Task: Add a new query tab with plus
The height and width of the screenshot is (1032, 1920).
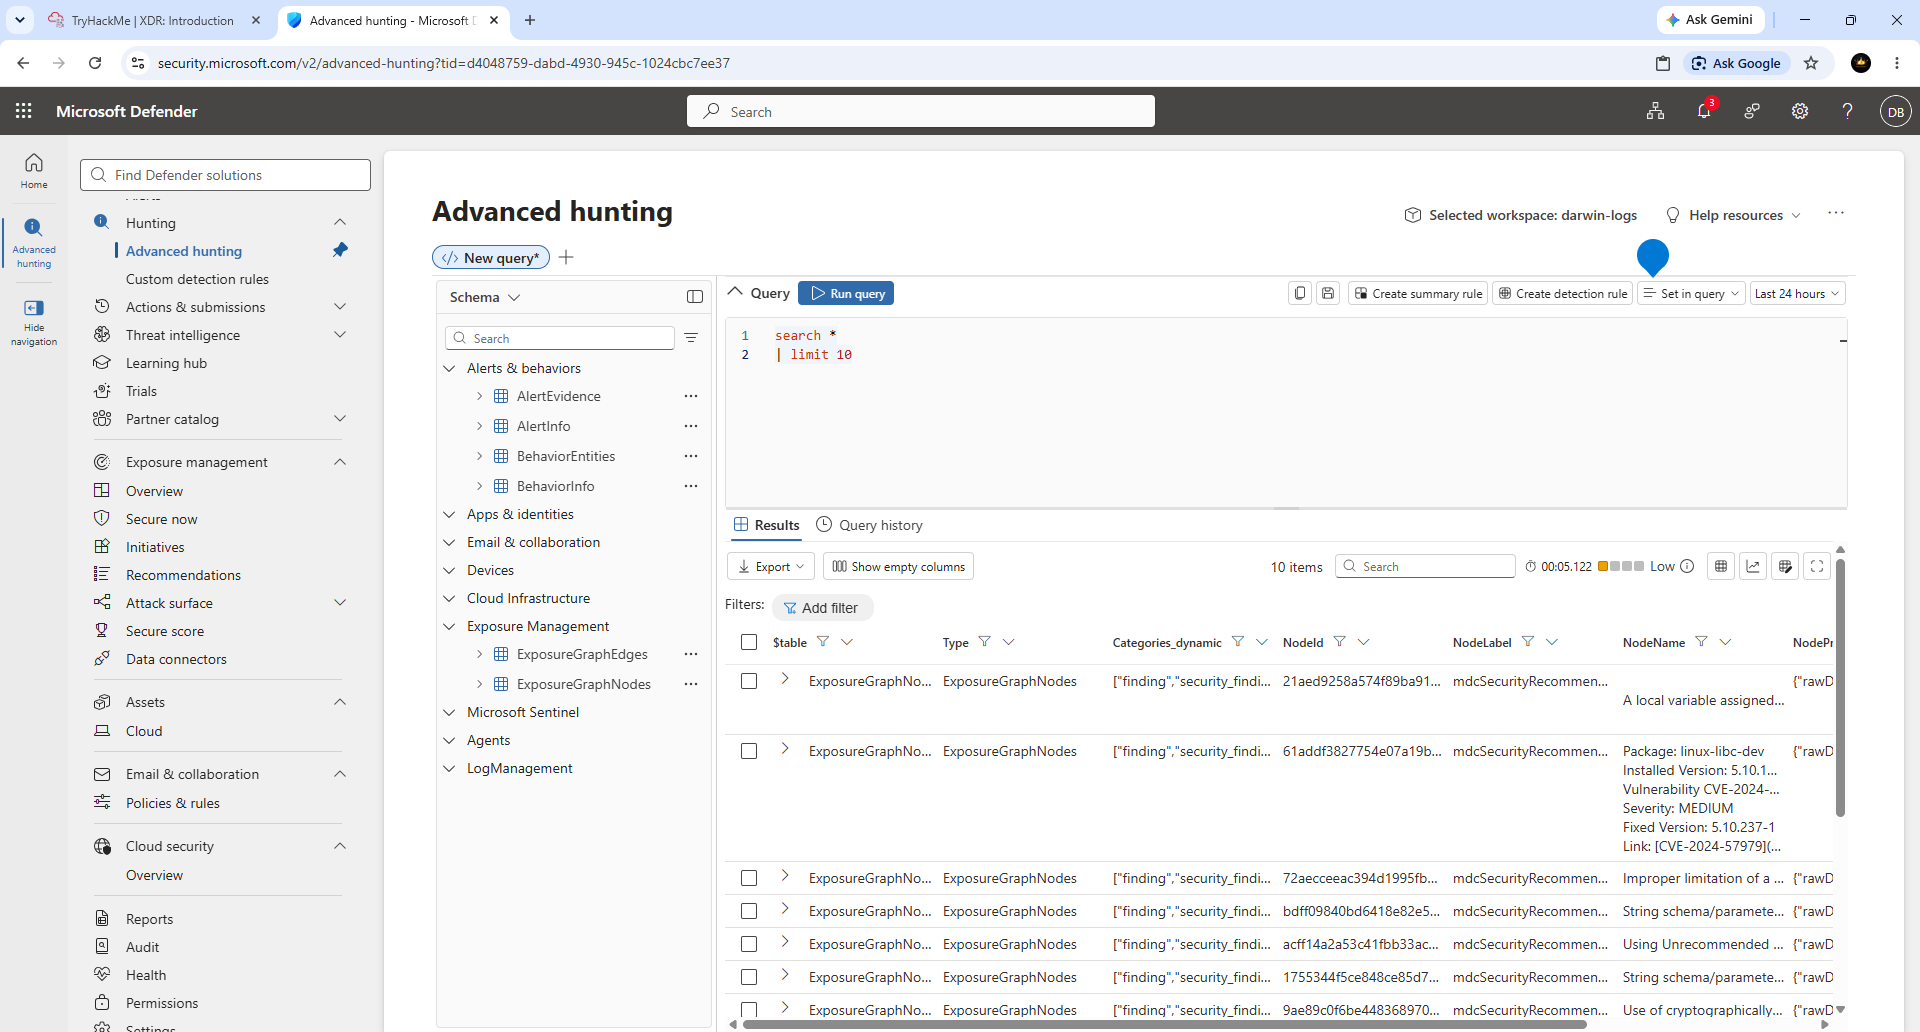Action: coord(566,257)
